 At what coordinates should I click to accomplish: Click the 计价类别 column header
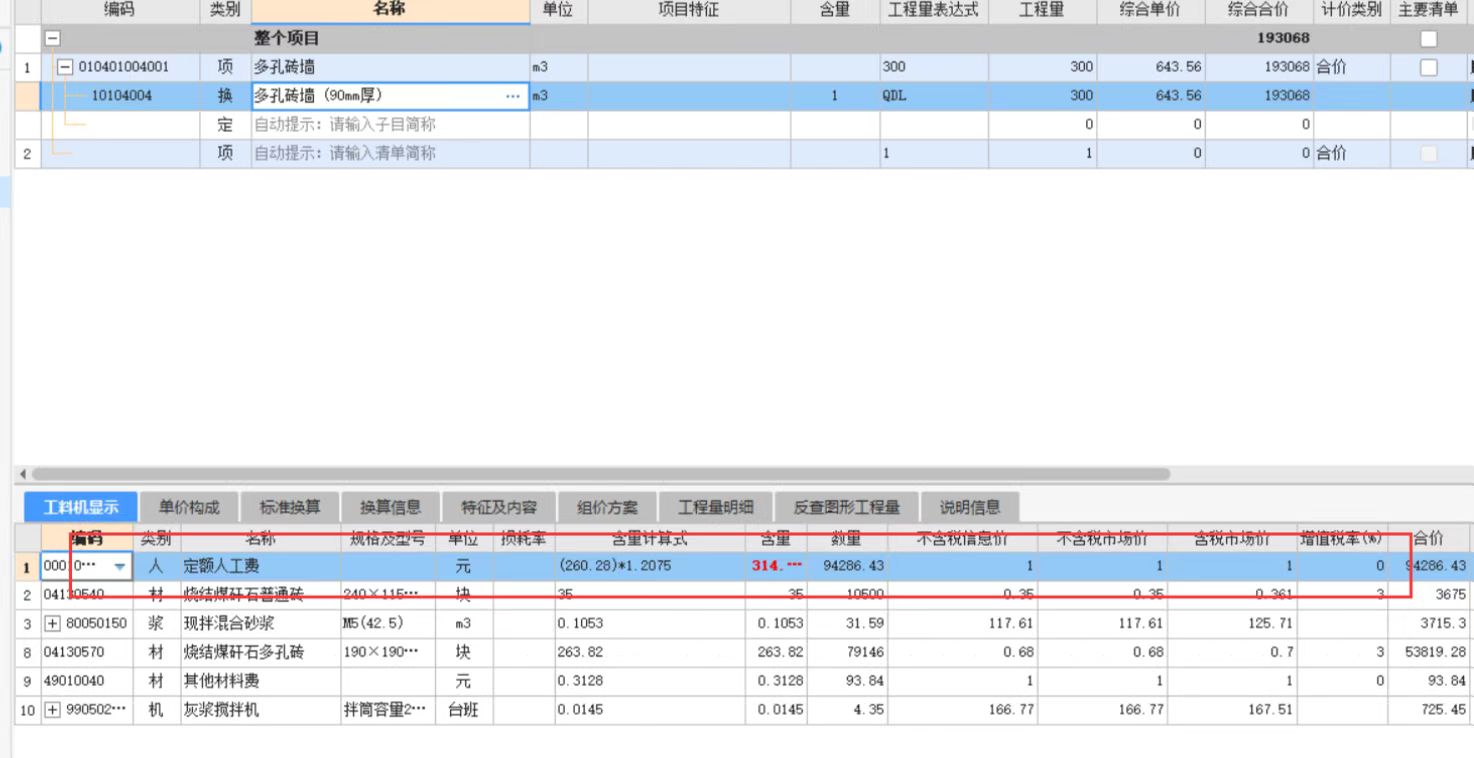pos(1351,10)
